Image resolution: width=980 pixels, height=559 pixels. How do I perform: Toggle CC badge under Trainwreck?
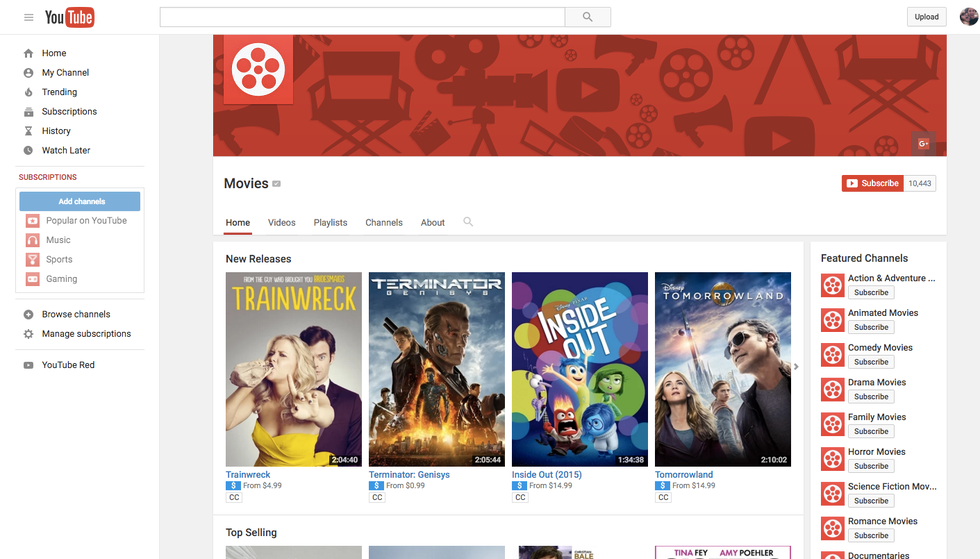click(x=234, y=497)
